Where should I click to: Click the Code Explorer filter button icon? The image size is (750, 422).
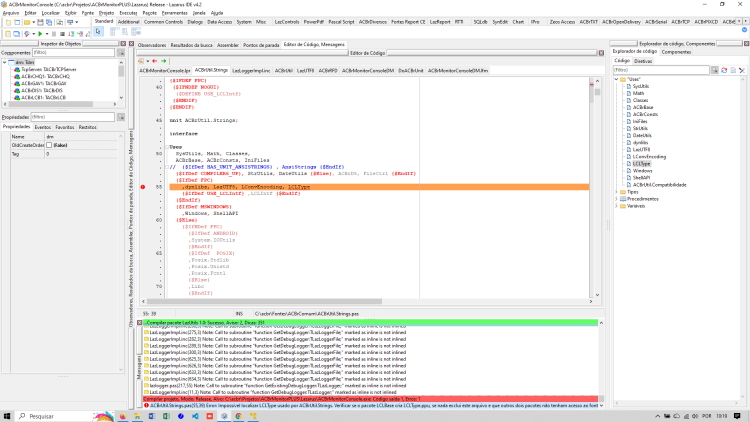pyautogui.click(x=715, y=70)
